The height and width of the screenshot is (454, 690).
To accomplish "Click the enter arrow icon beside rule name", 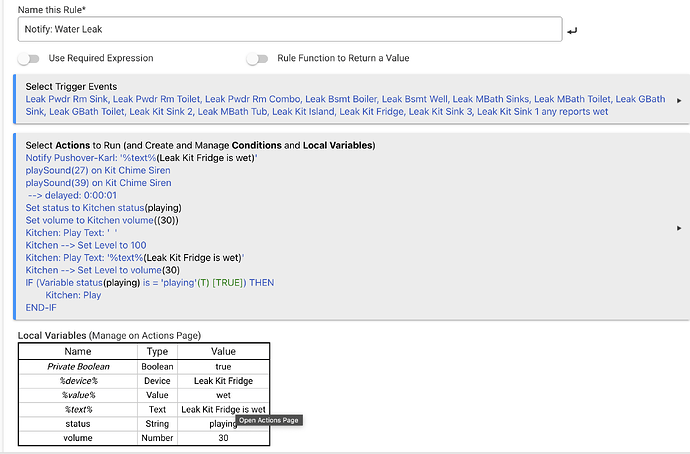I will click(572, 31).
